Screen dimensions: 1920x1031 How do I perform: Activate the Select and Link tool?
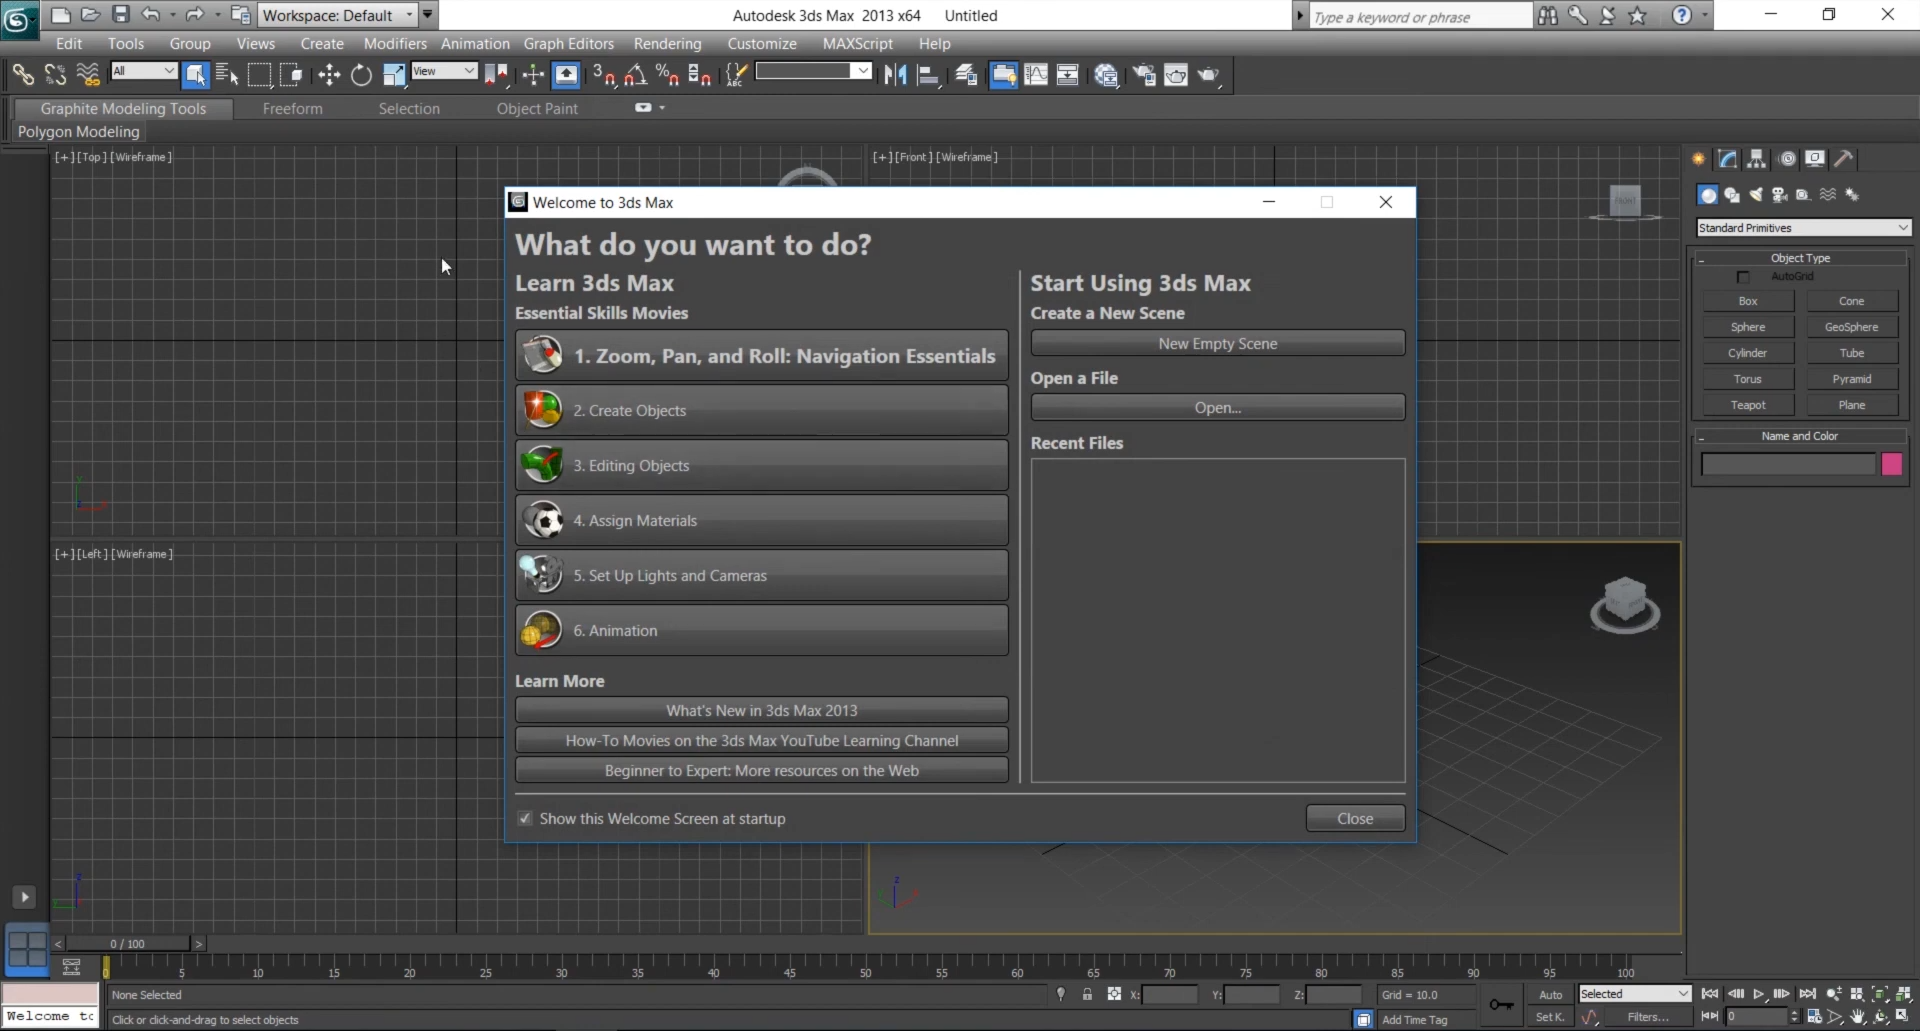coord(22,75)
